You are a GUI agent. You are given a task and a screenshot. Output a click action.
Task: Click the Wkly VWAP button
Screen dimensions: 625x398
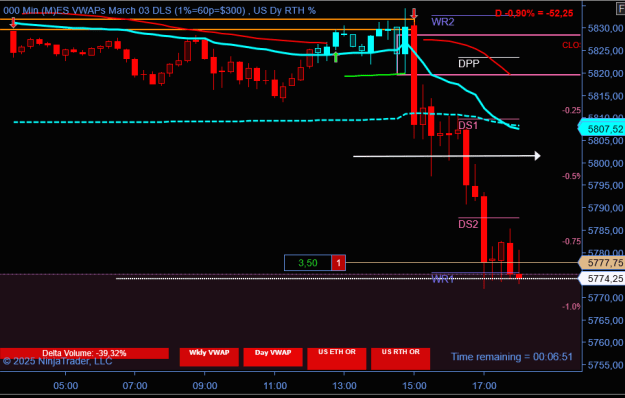click(x=209, y=357)
